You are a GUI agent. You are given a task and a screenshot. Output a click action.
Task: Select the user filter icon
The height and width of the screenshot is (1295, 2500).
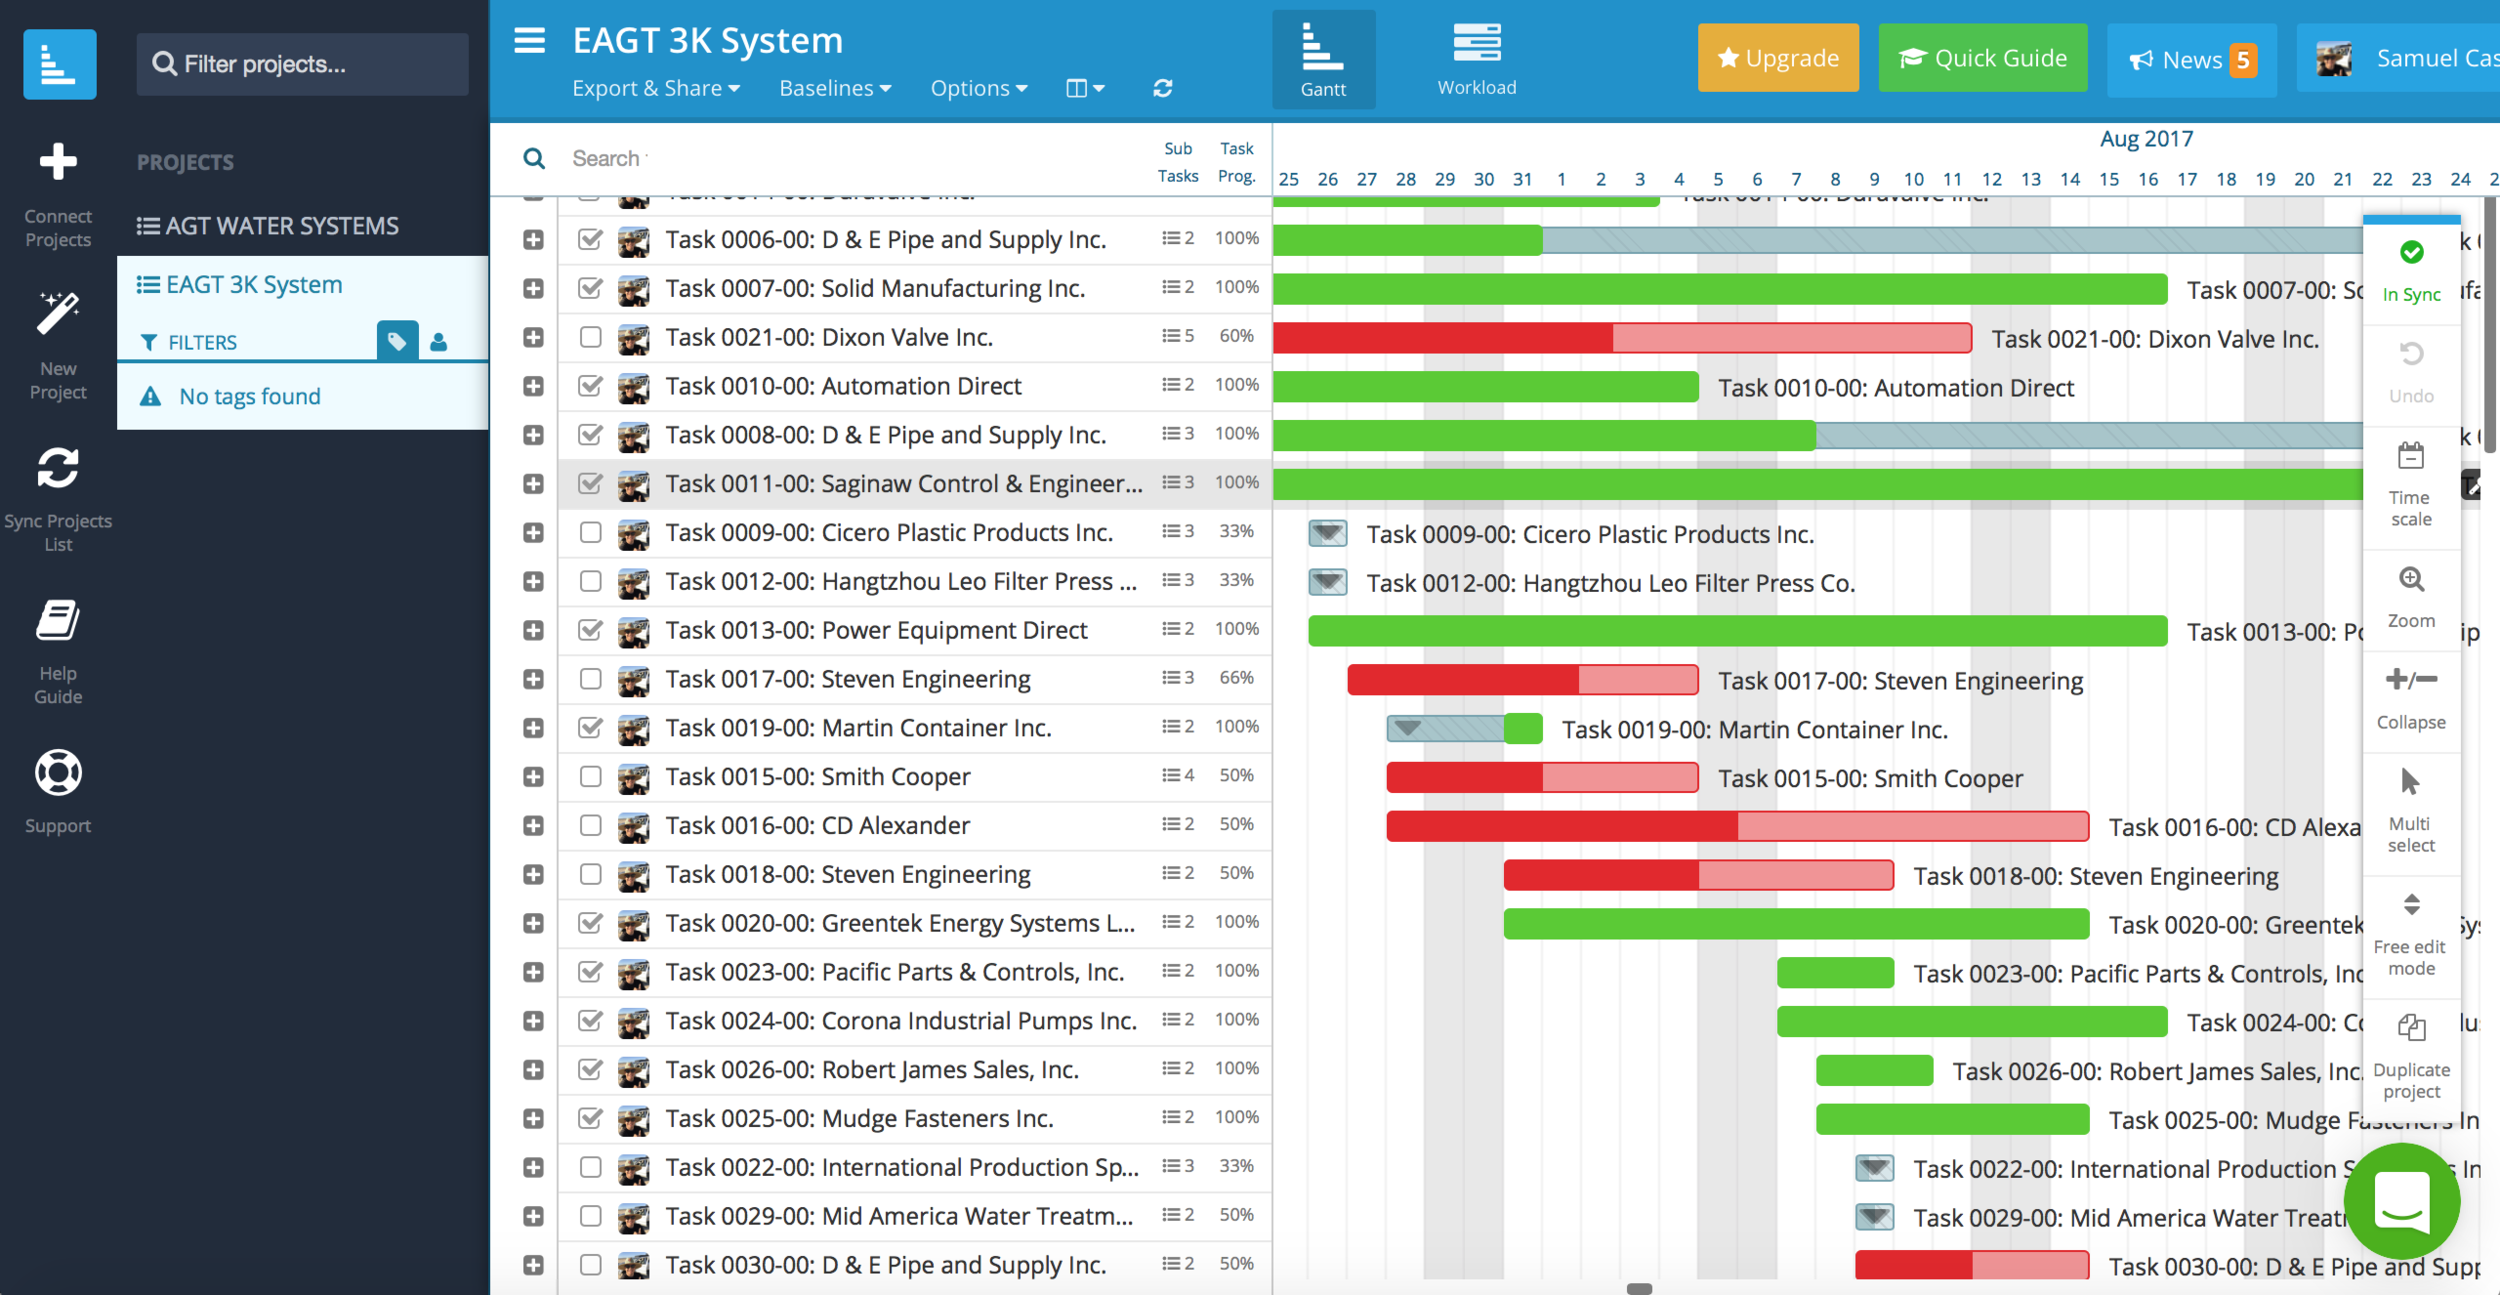tap(438, 342)
